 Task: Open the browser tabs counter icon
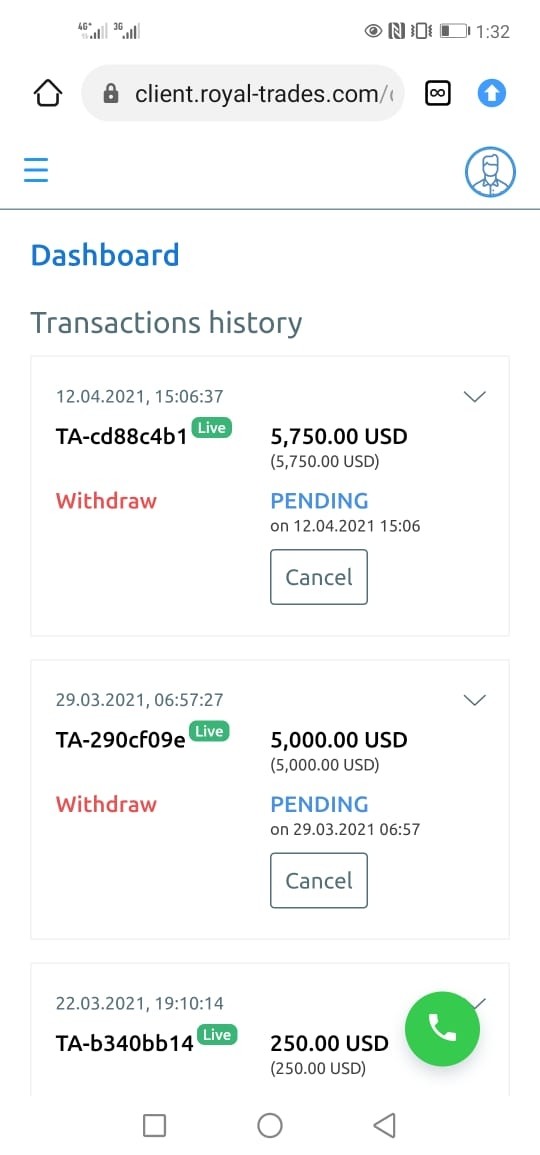tap(438, 94)
